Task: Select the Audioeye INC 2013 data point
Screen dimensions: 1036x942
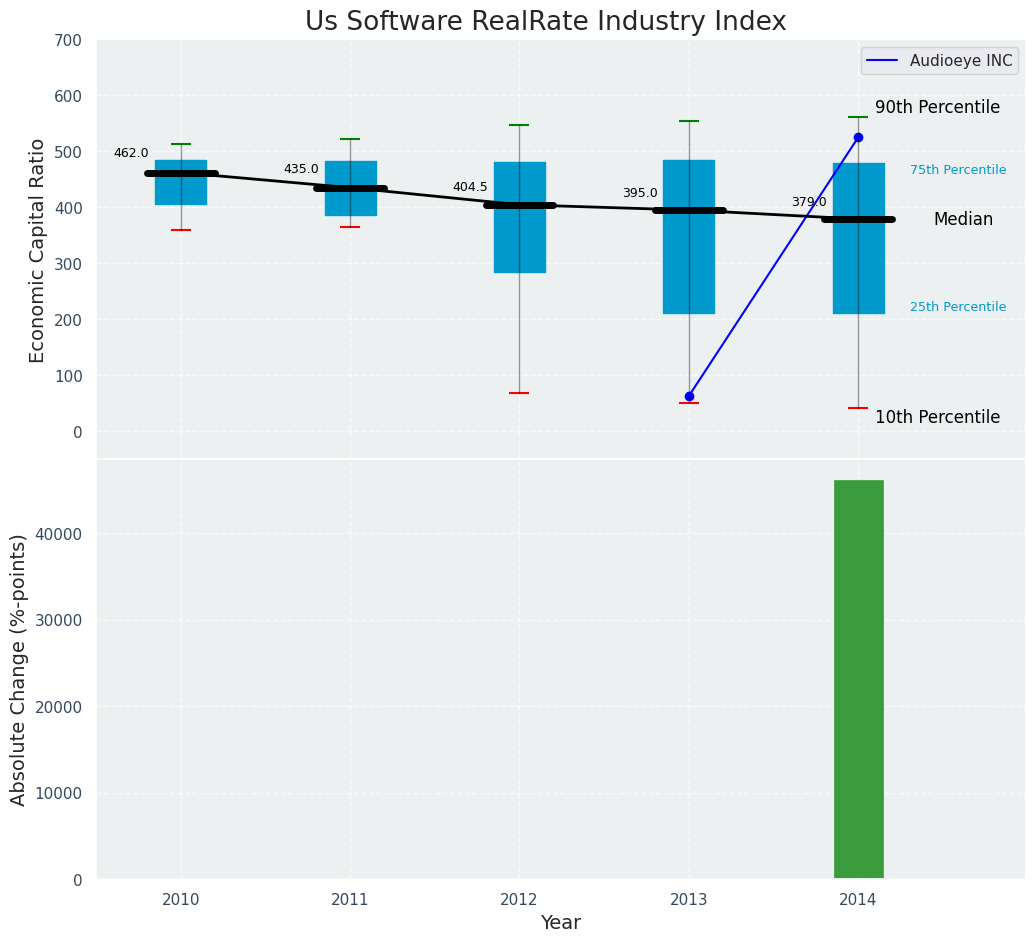Action: 689,396
